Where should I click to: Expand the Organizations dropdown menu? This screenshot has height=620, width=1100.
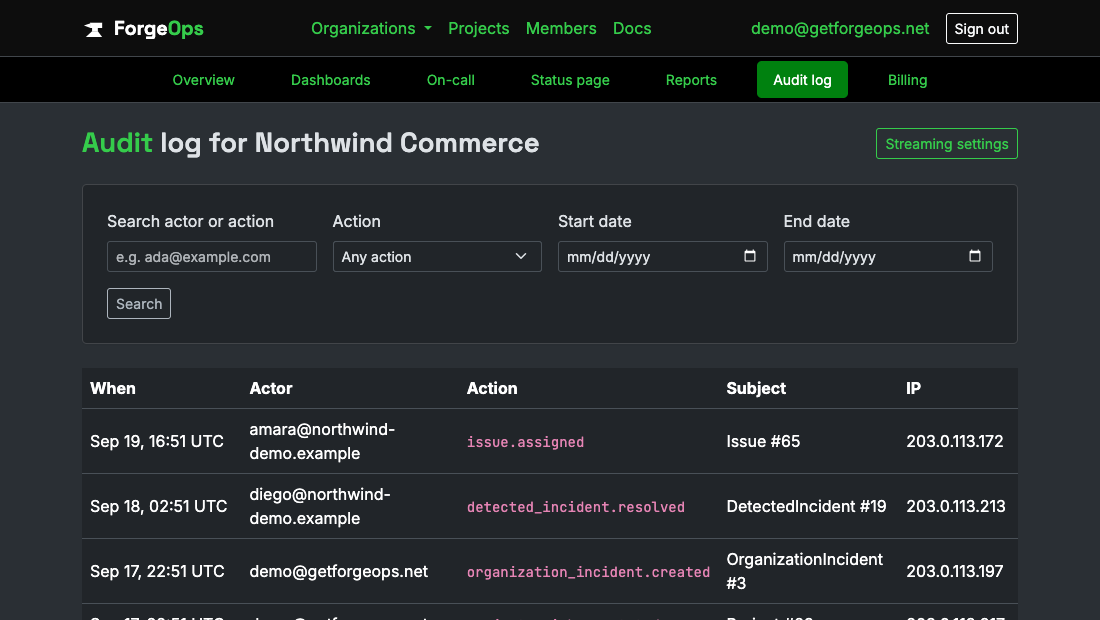371,29
